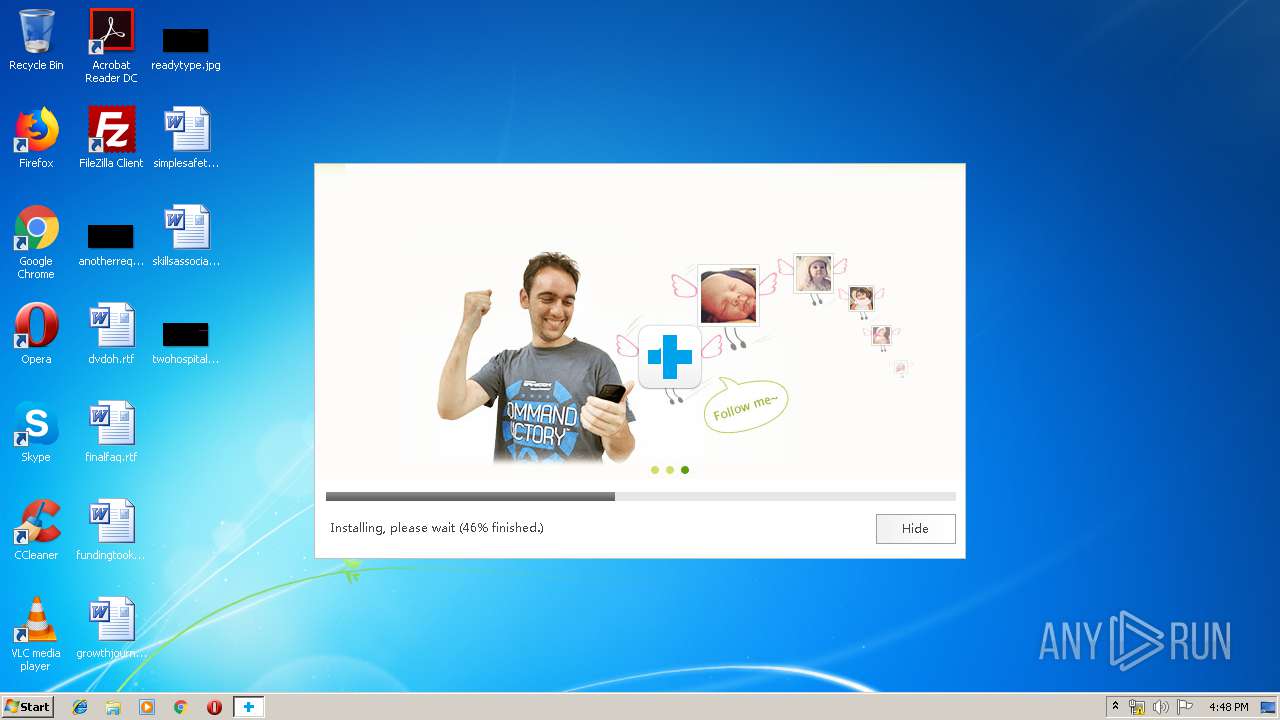Select the VLC media player shortcut

coord(36,635)
